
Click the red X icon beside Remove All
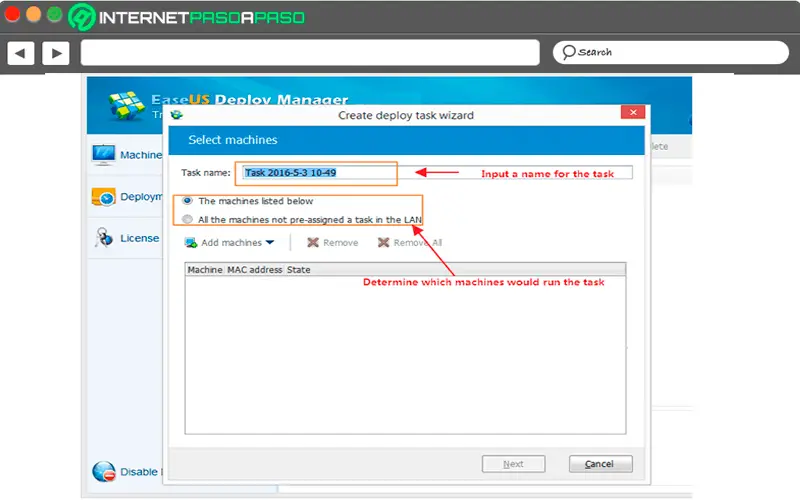click(383, 242)
